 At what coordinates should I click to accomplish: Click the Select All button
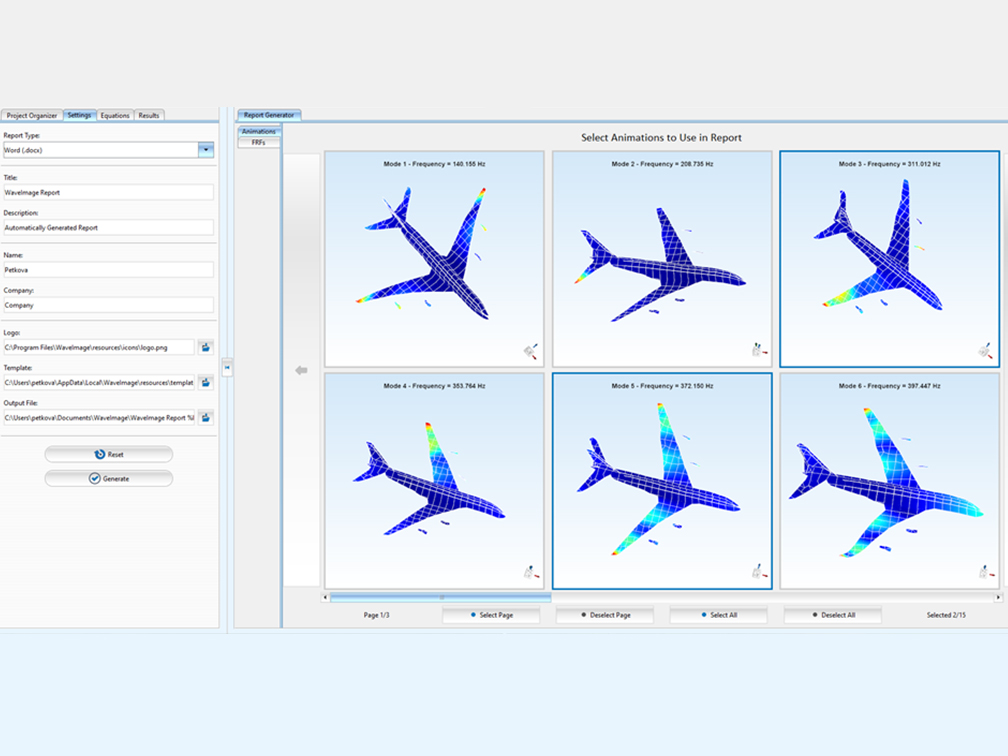coord(719,615)
